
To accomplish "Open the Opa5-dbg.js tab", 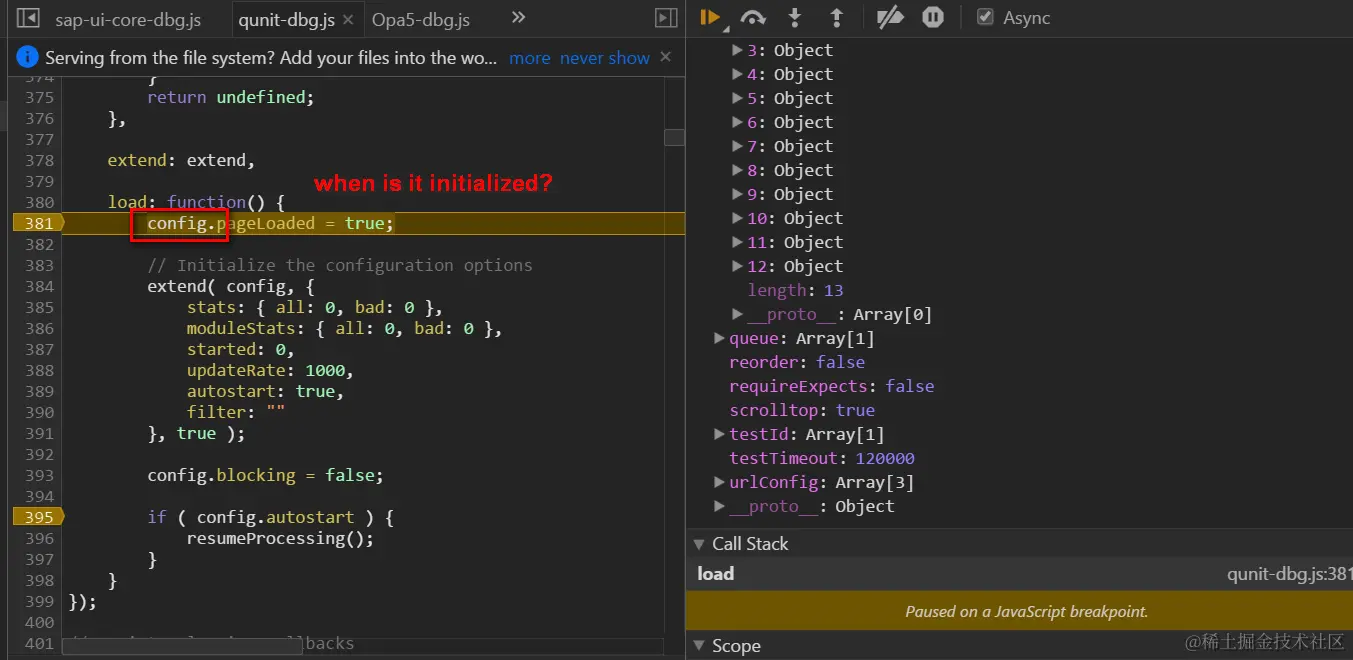I will point(420,19).
